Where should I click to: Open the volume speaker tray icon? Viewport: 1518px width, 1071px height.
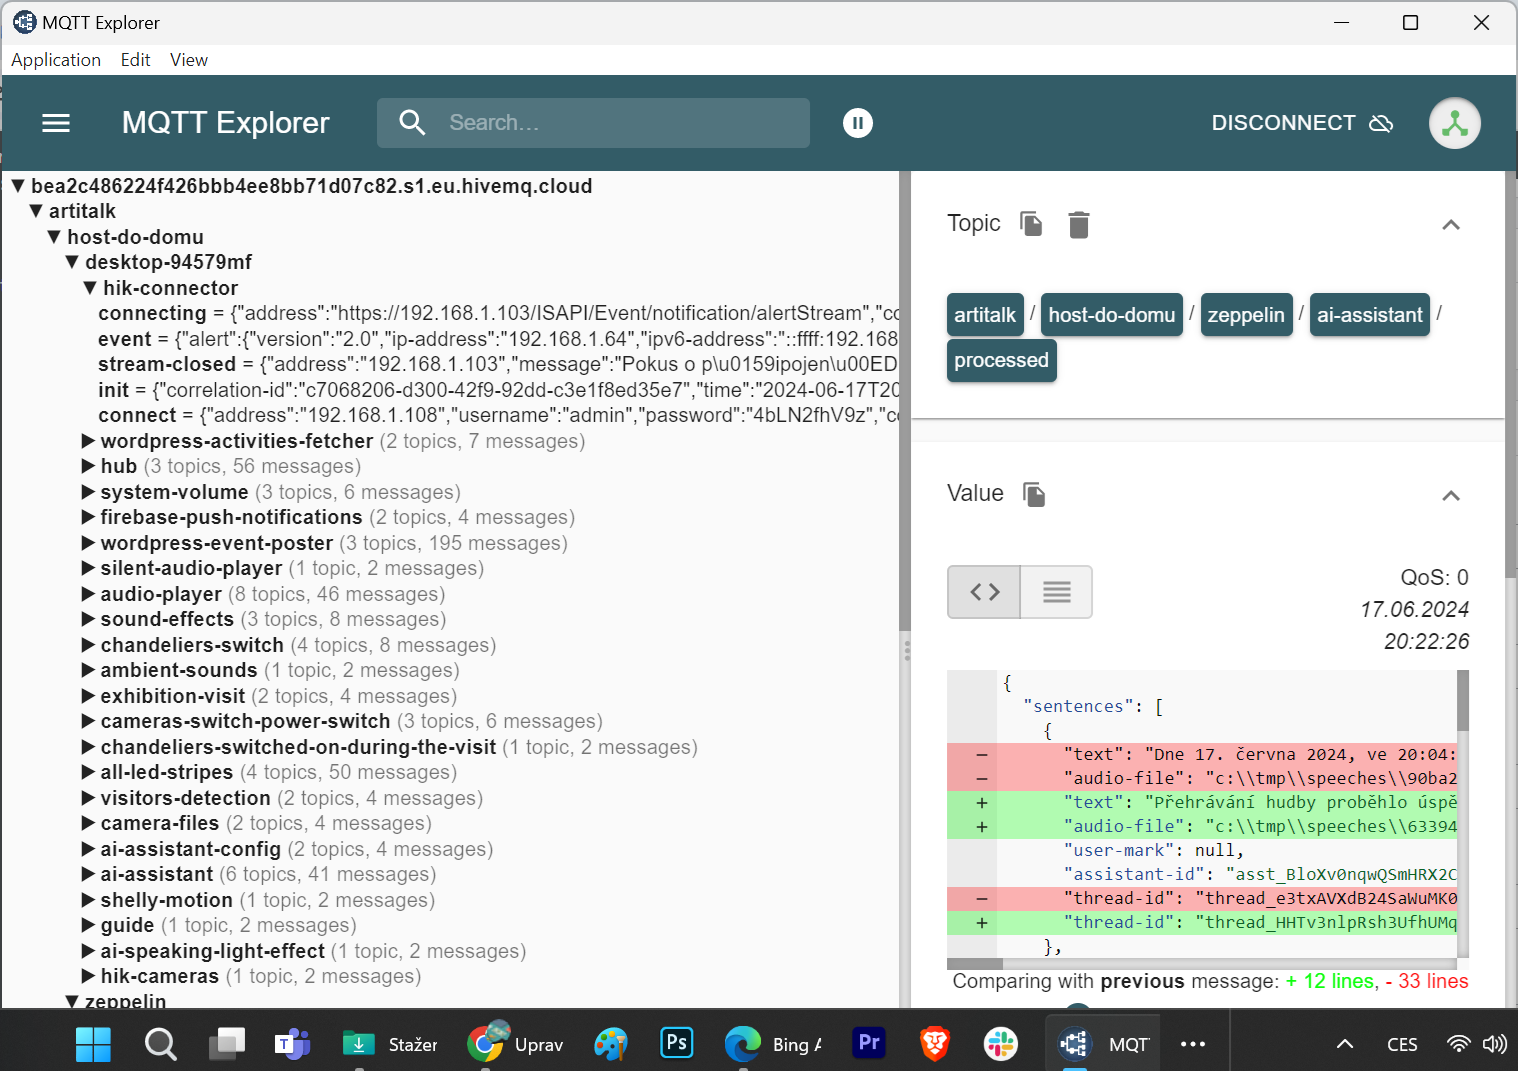1494,1044
